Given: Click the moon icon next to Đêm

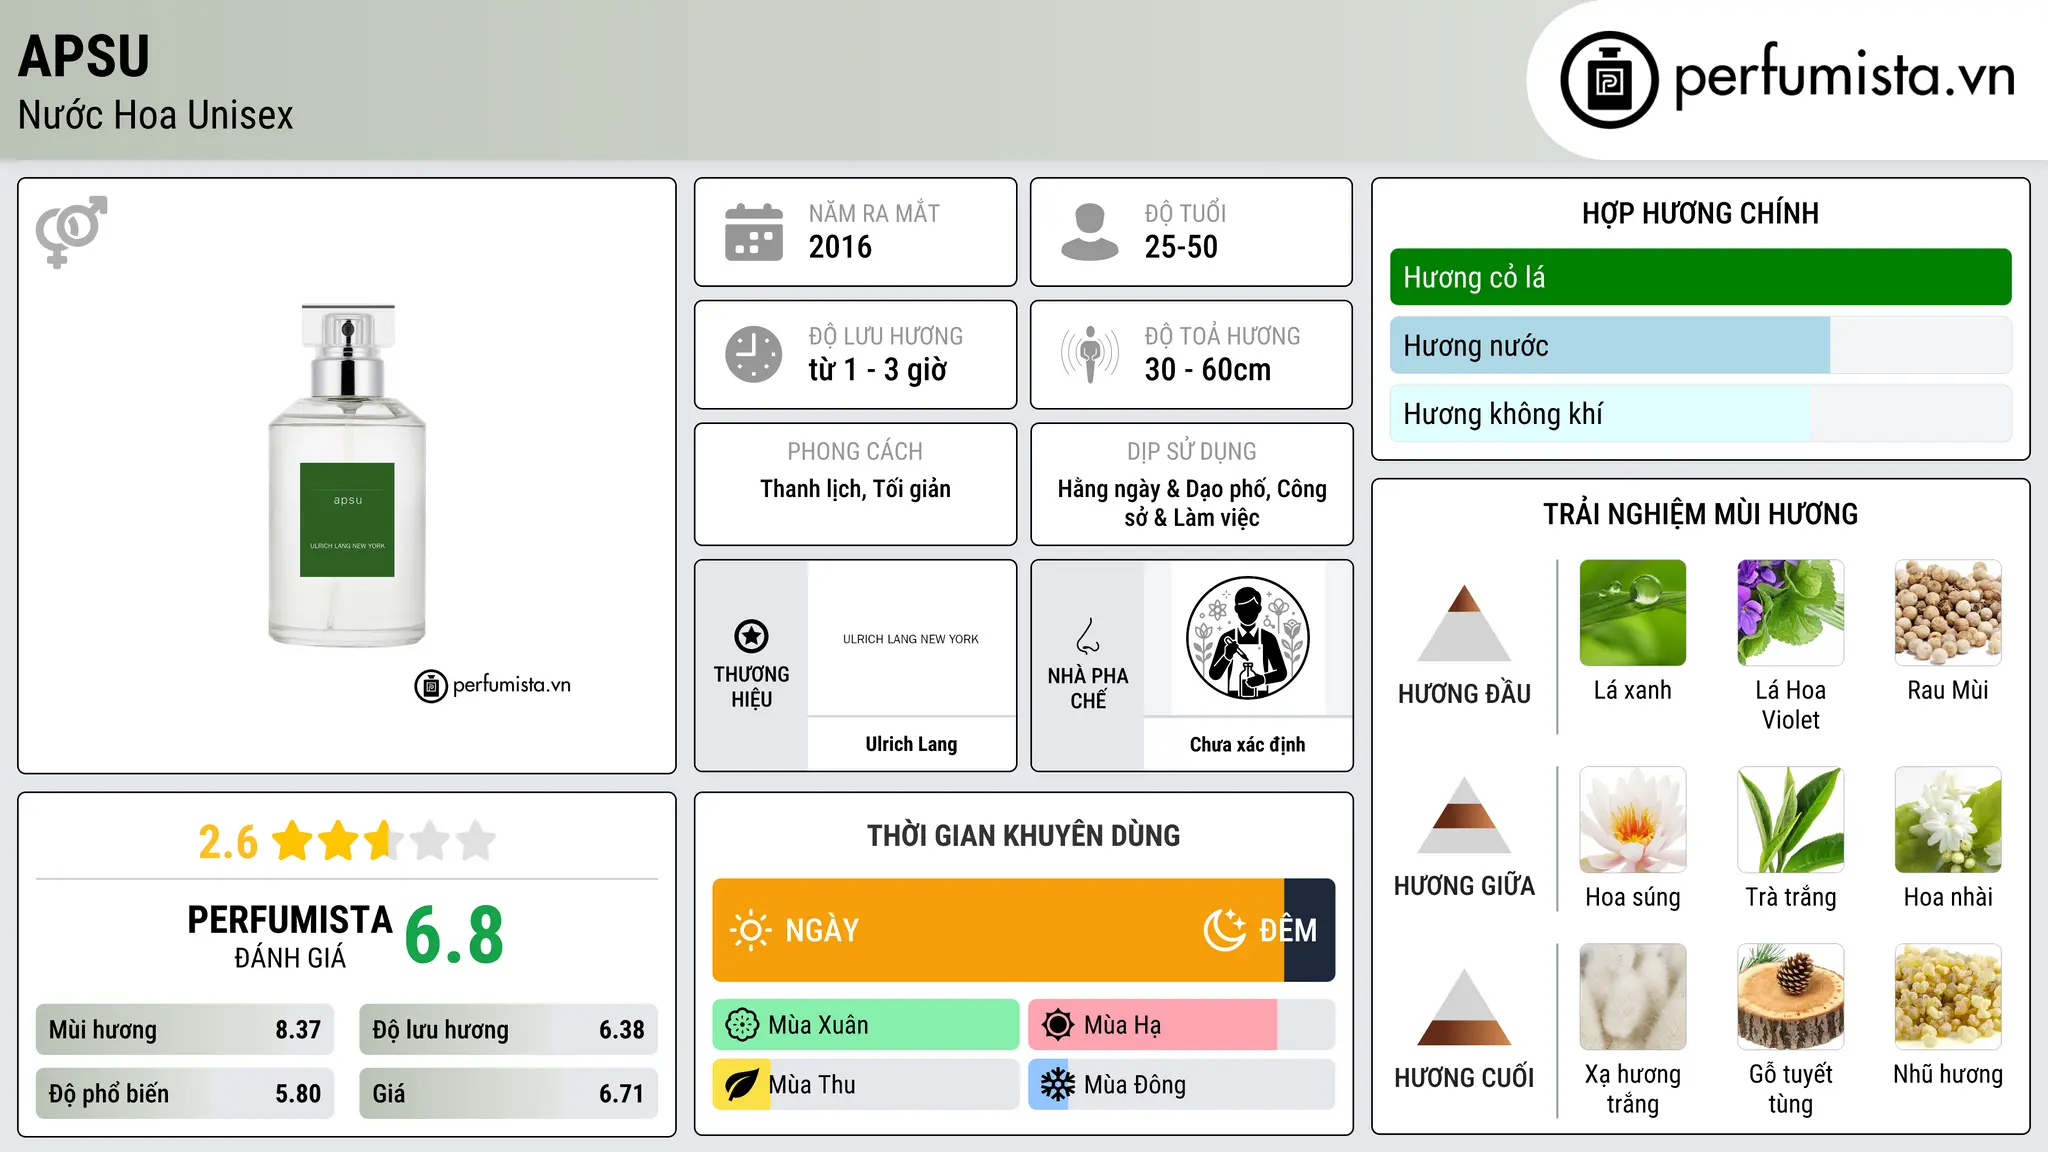Looking at the screenshot, I should click(x=1225, y=930).
